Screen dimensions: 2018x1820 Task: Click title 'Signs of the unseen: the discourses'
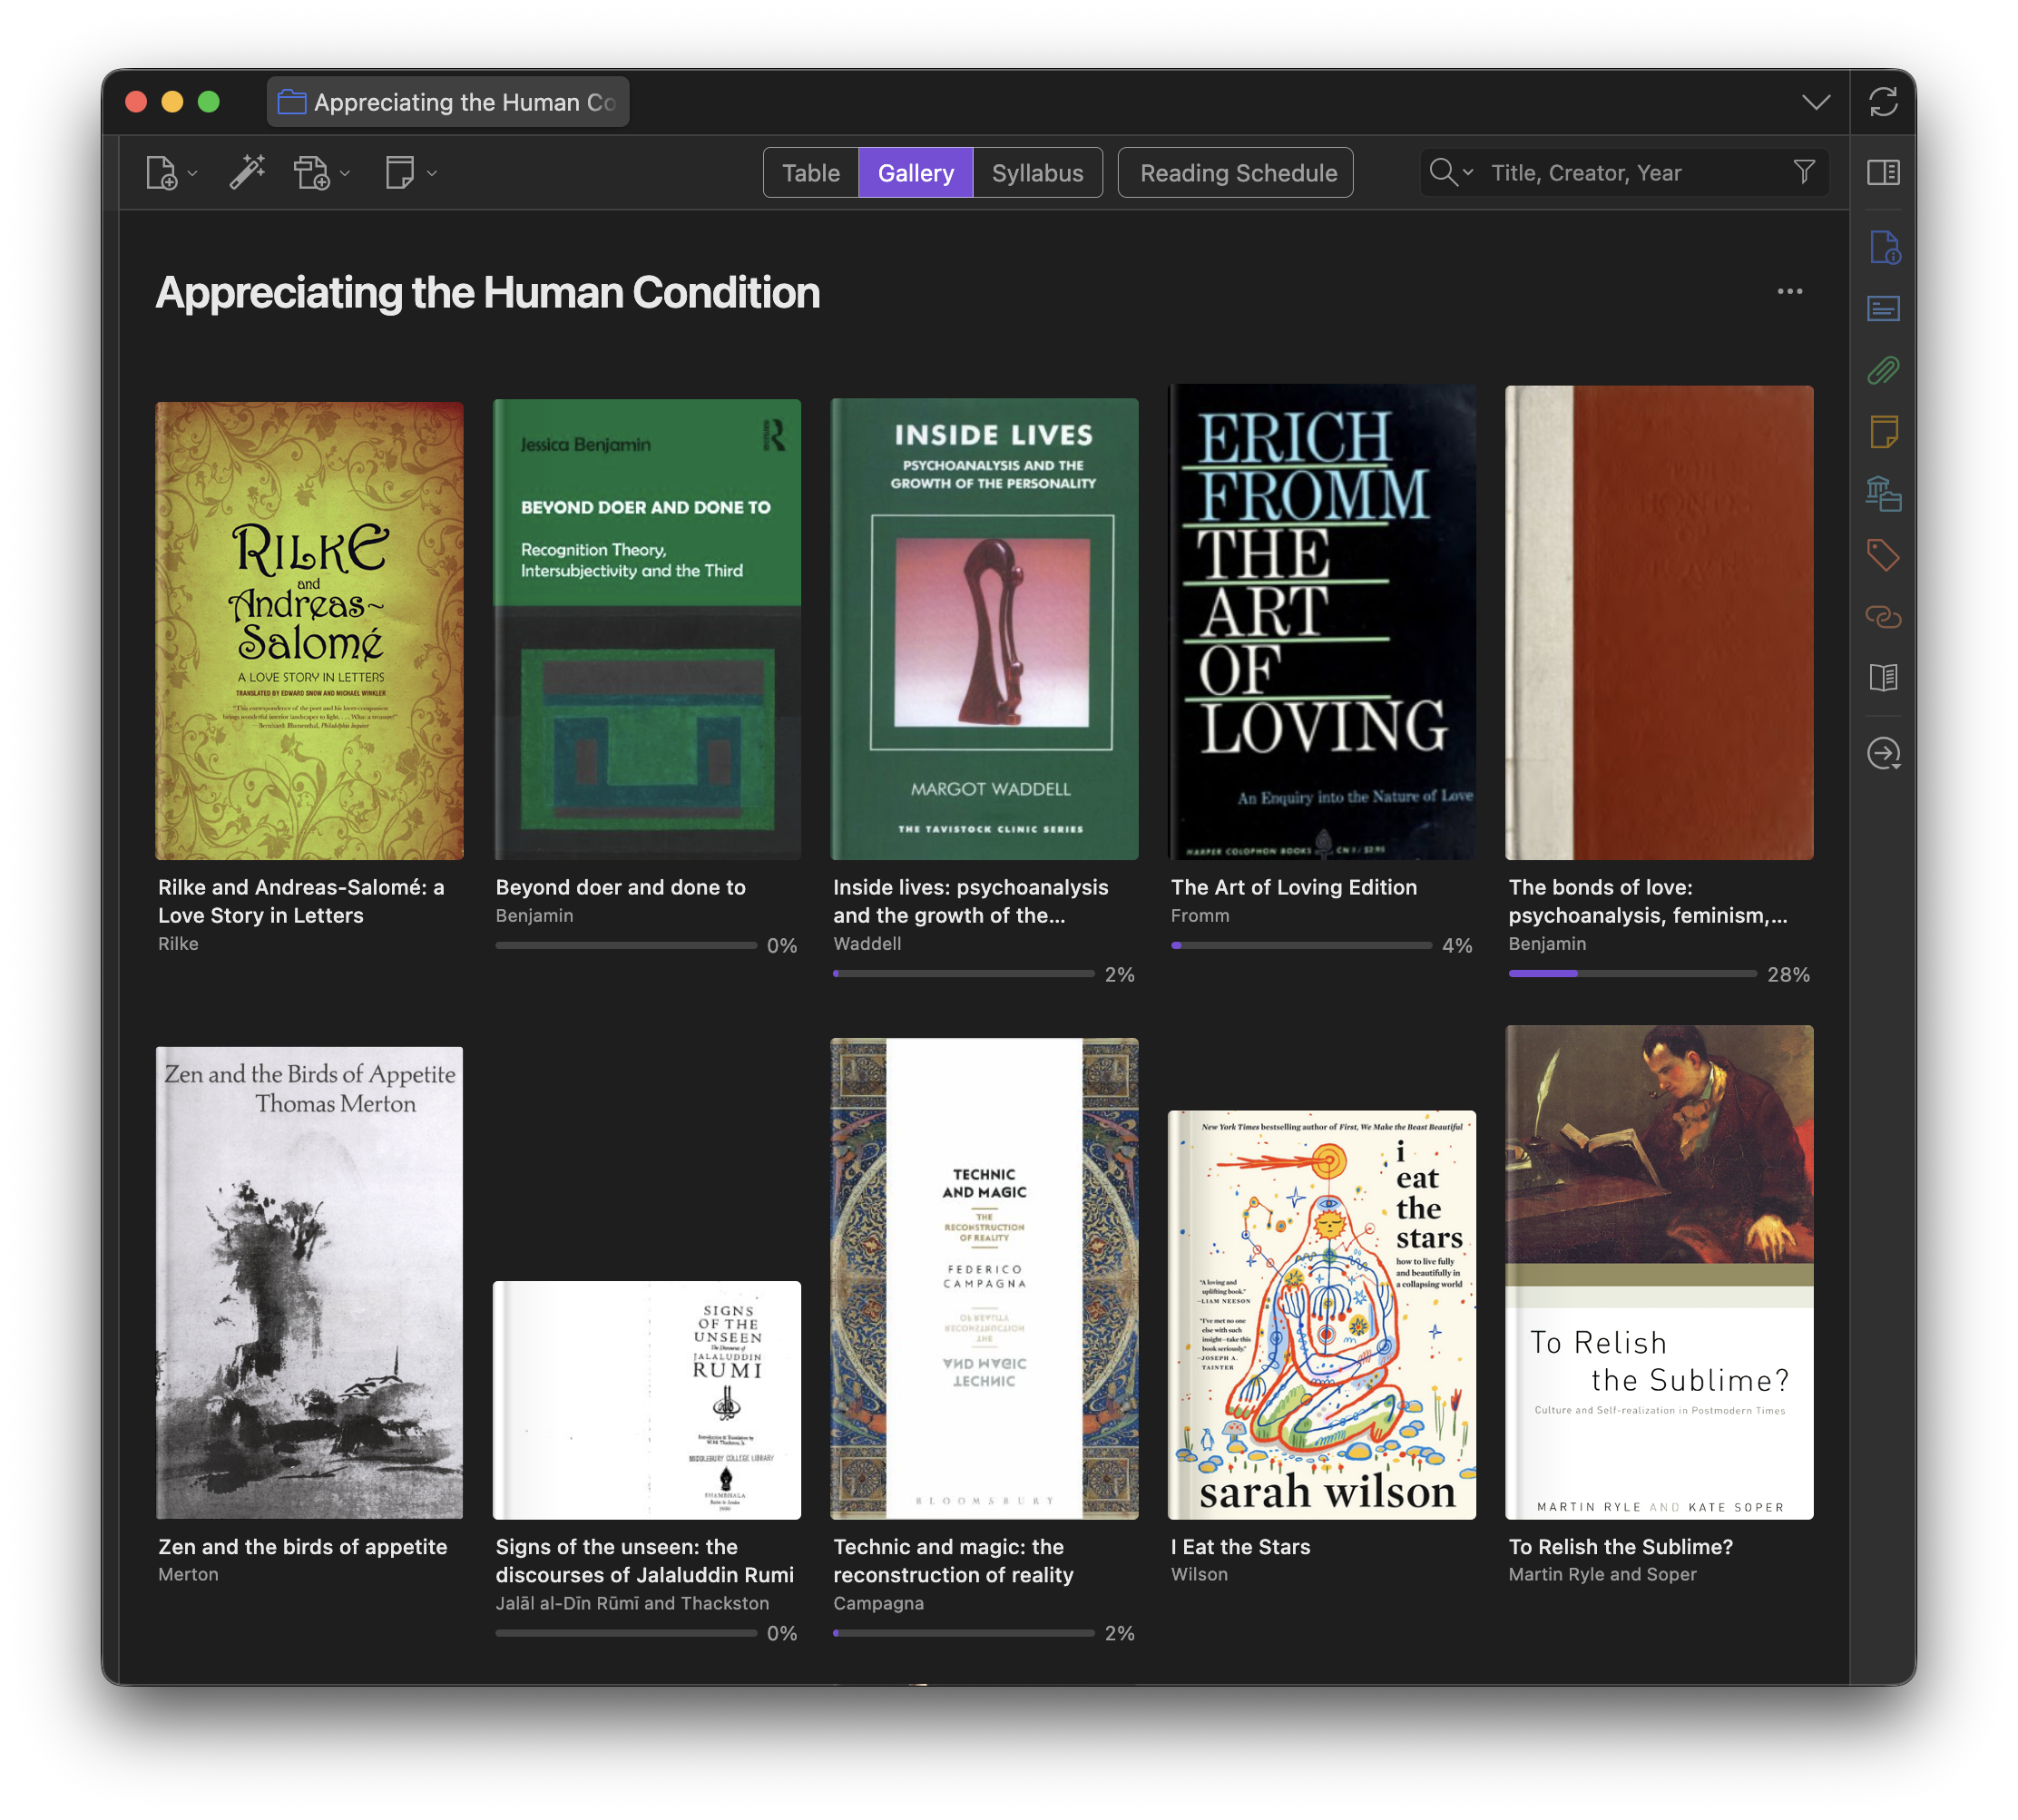[645, 1560]
